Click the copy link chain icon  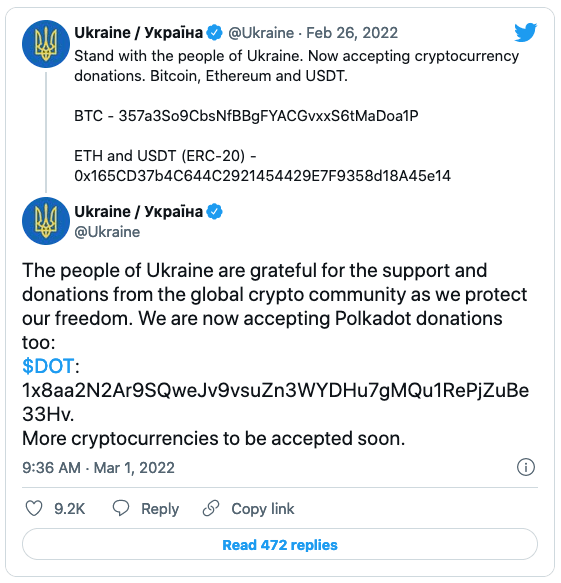pyautogui.click(x=211, y=508)
